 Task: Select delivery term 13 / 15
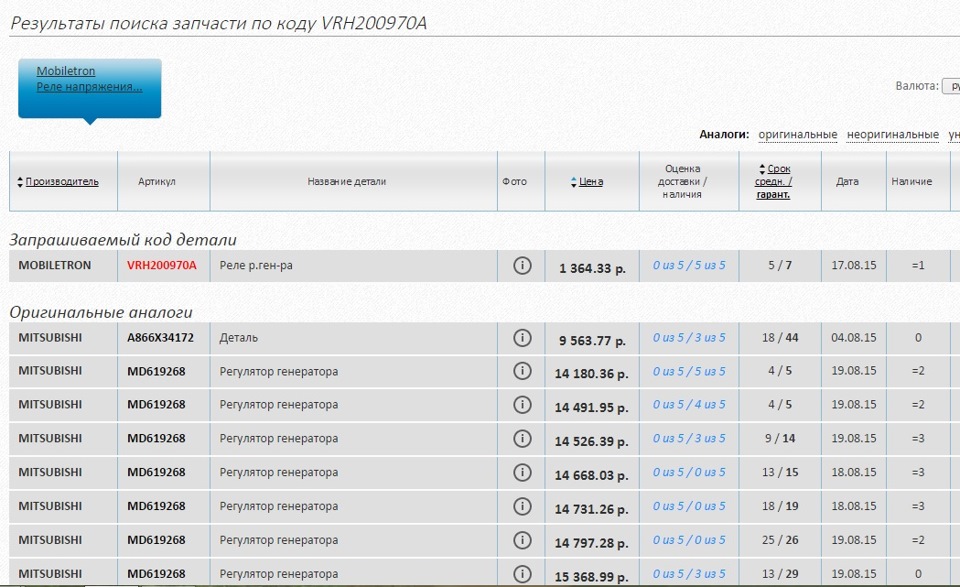click(x=780, y=472)
